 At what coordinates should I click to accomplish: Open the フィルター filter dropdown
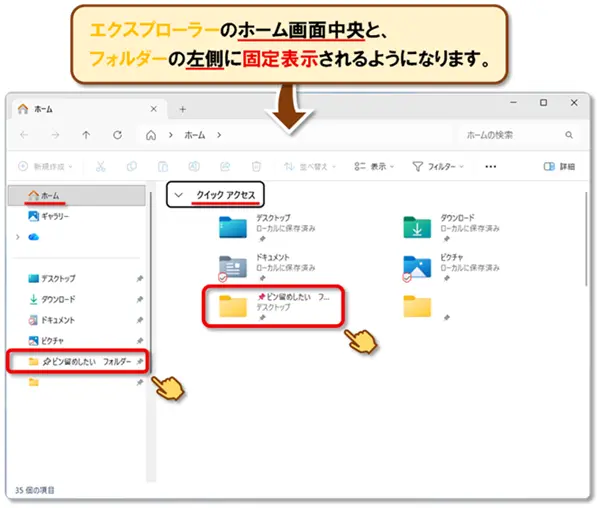[x=438, y=166]
